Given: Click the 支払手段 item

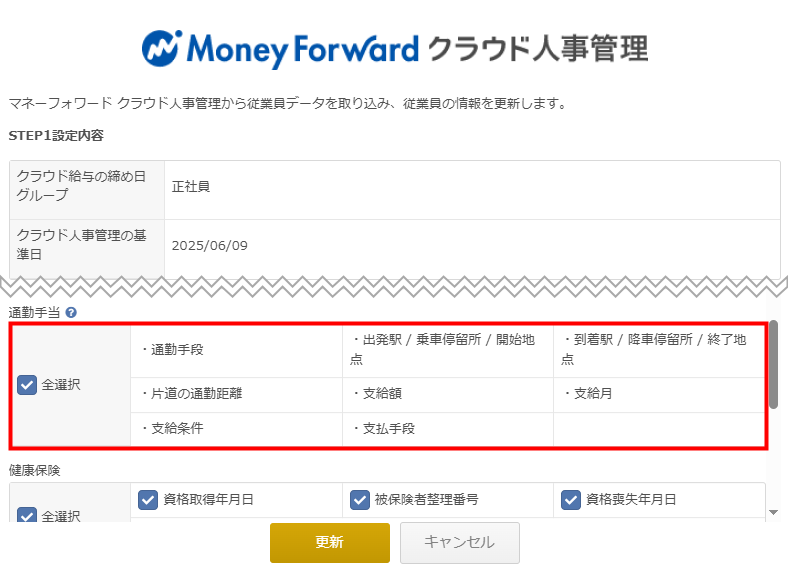Looking at the screenshot, I should coord(384,429).
